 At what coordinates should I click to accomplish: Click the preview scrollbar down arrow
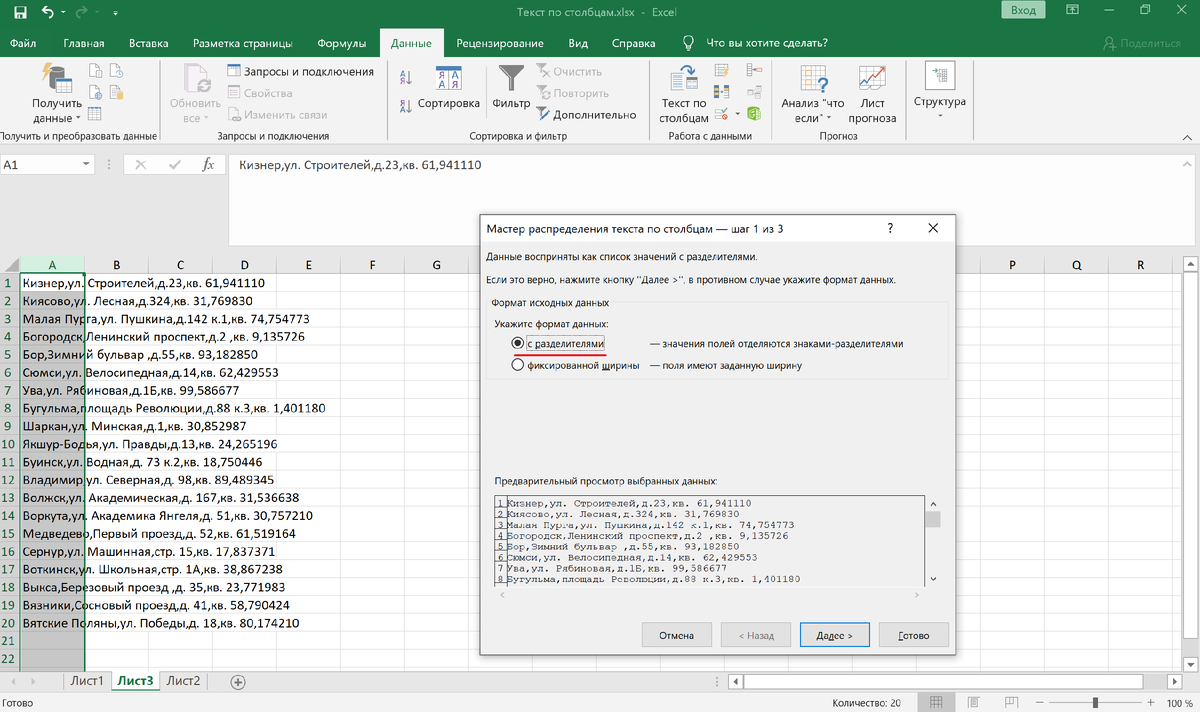pyautogui.click(x=932, y=578)
